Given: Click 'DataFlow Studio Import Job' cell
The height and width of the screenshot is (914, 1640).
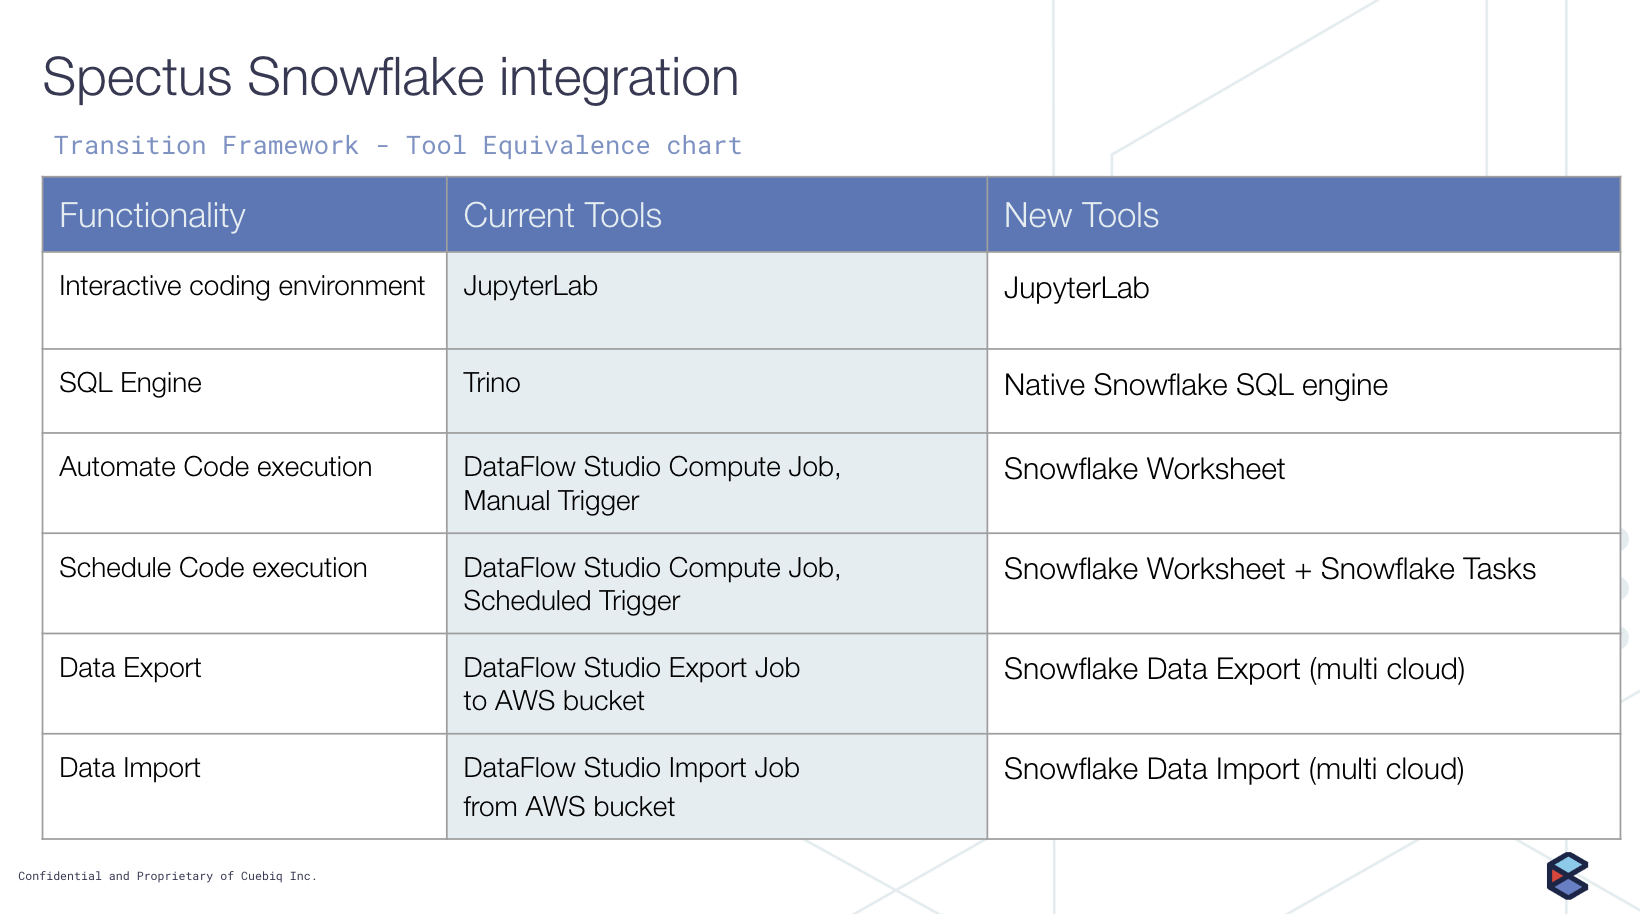Looking at the screenshot, I should click(x=631, y=787).
